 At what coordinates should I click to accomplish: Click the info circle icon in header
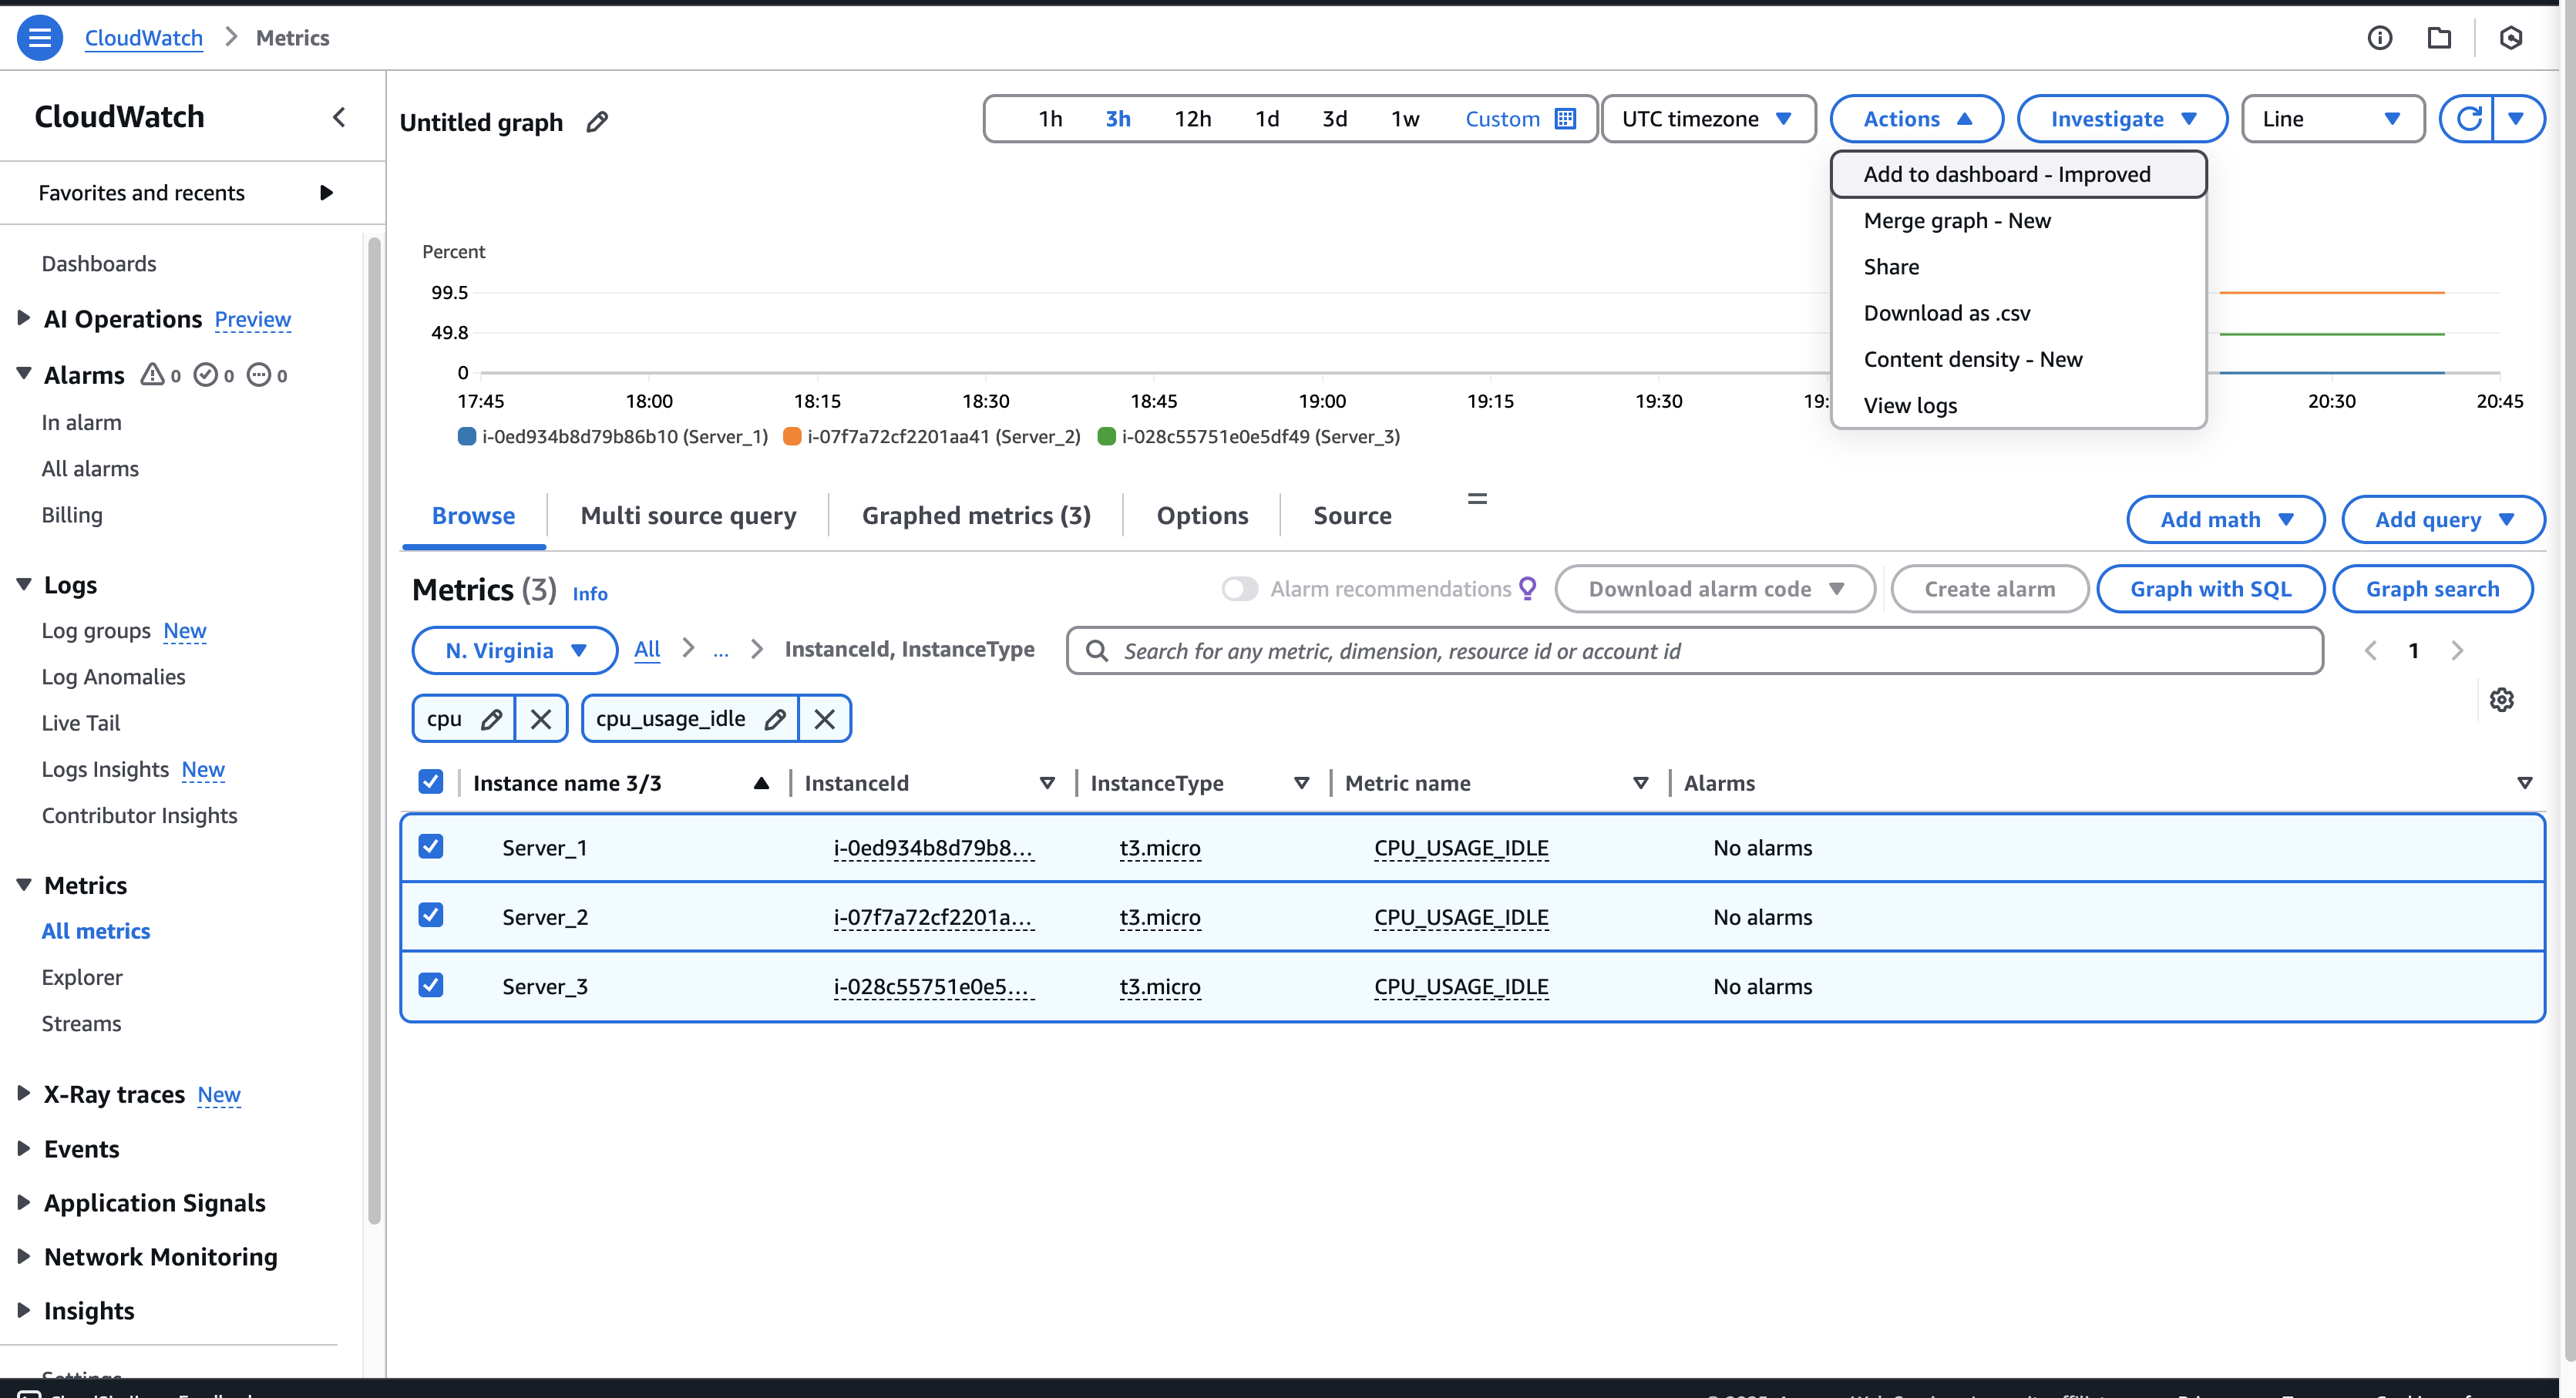(2379, 38)
